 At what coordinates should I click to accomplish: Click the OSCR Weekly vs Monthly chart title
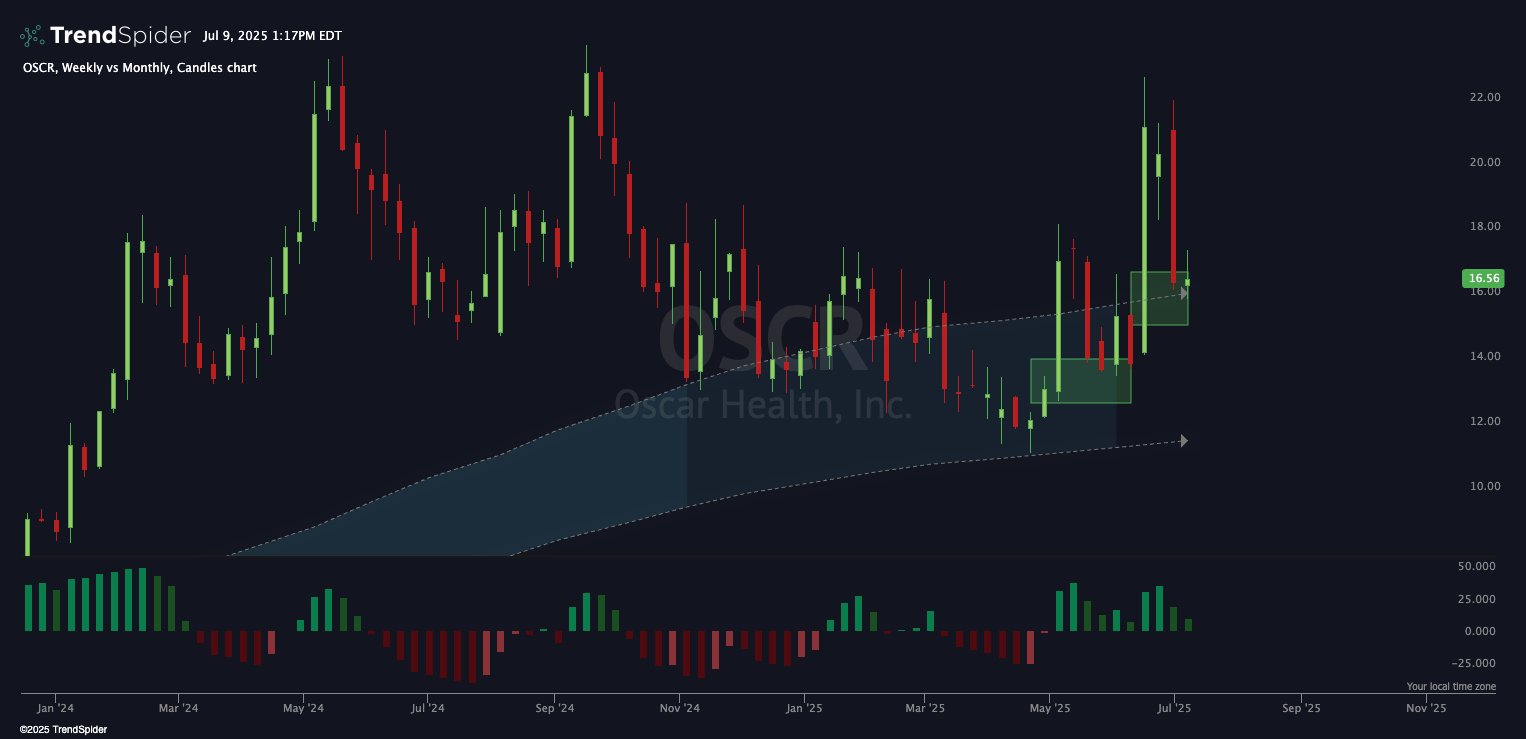coord(139,68)
